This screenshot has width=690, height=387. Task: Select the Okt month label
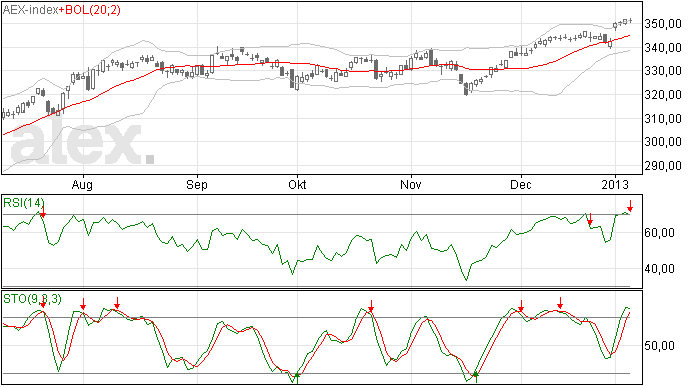297,184
